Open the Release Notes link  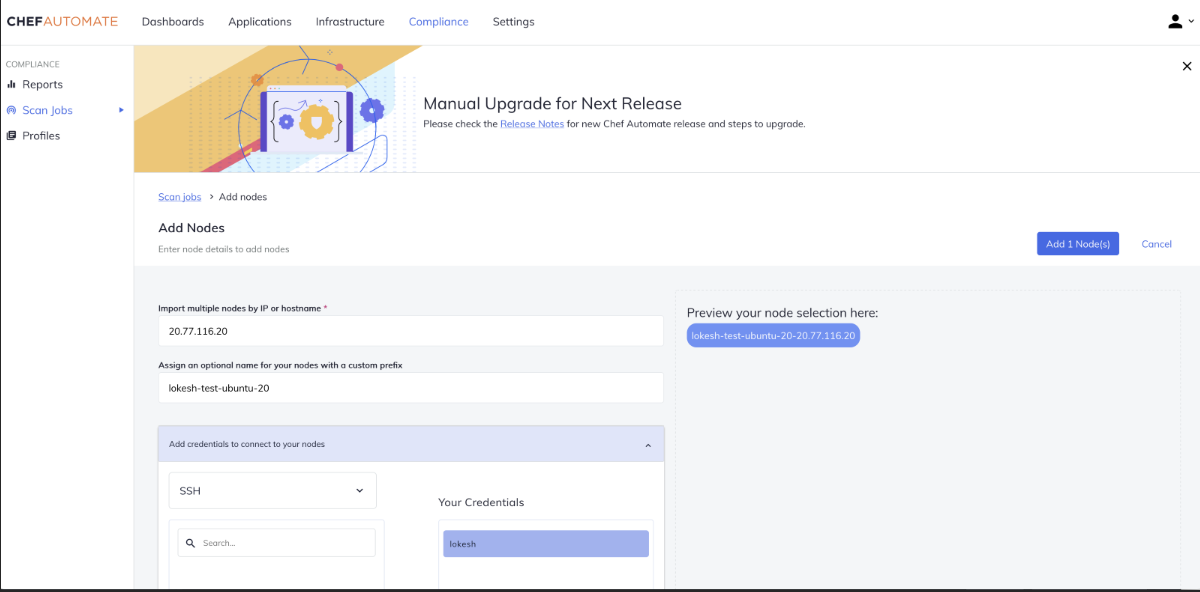(532, 124)
